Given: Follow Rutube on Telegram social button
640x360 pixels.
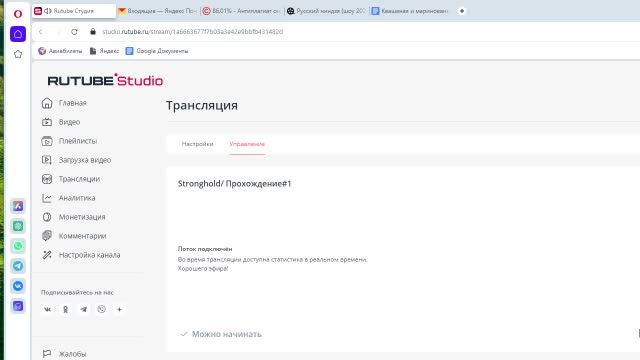Looking at the screenshot, I should click(84, 309).
